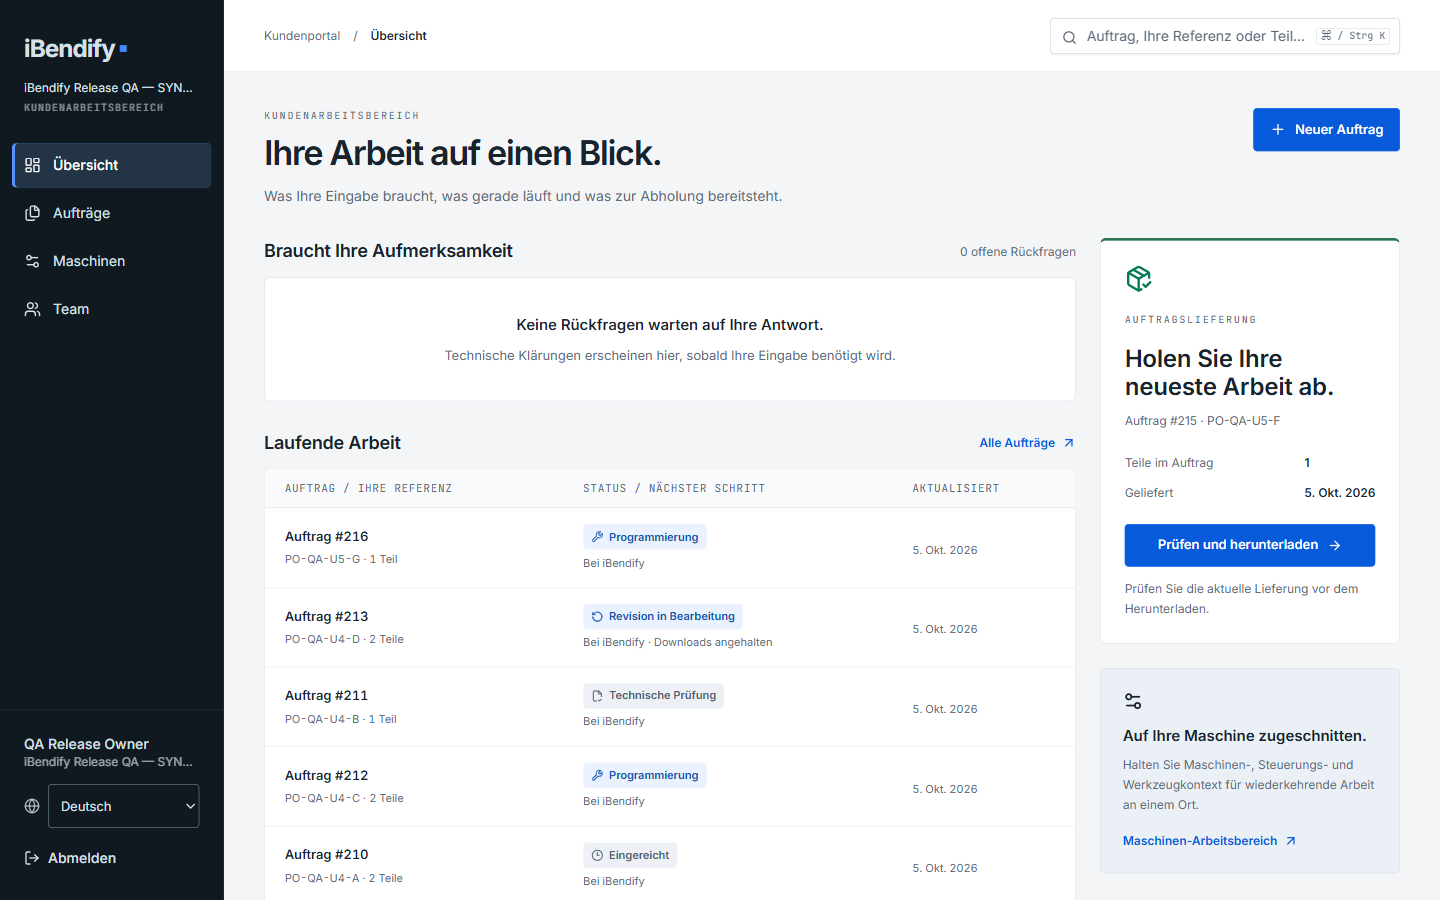Click the Strg K shortcut hint
Image resolution: width=1440 pixels, height=900 pixels.
1354,36
